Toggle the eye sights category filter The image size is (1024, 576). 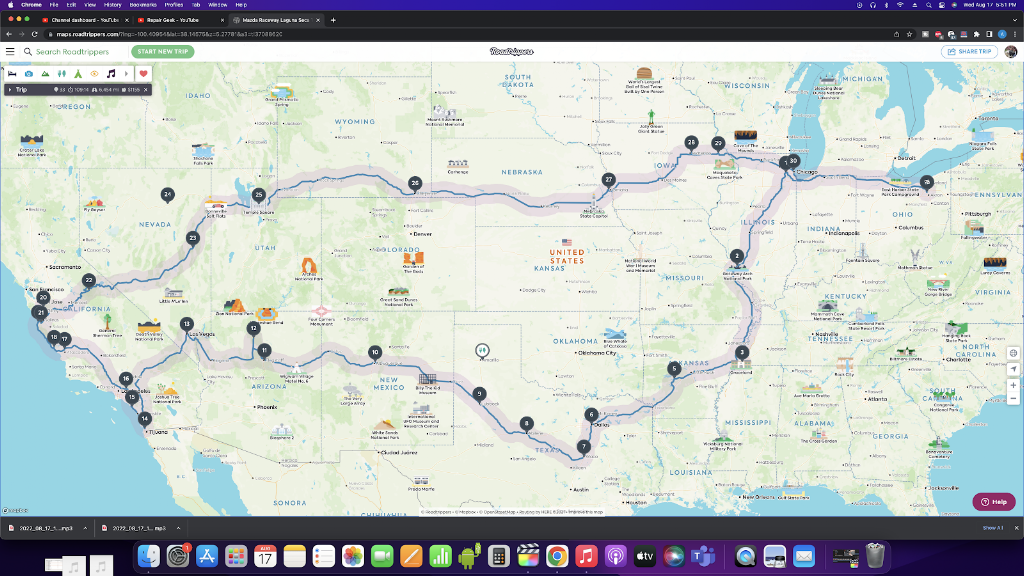point(94,73)
